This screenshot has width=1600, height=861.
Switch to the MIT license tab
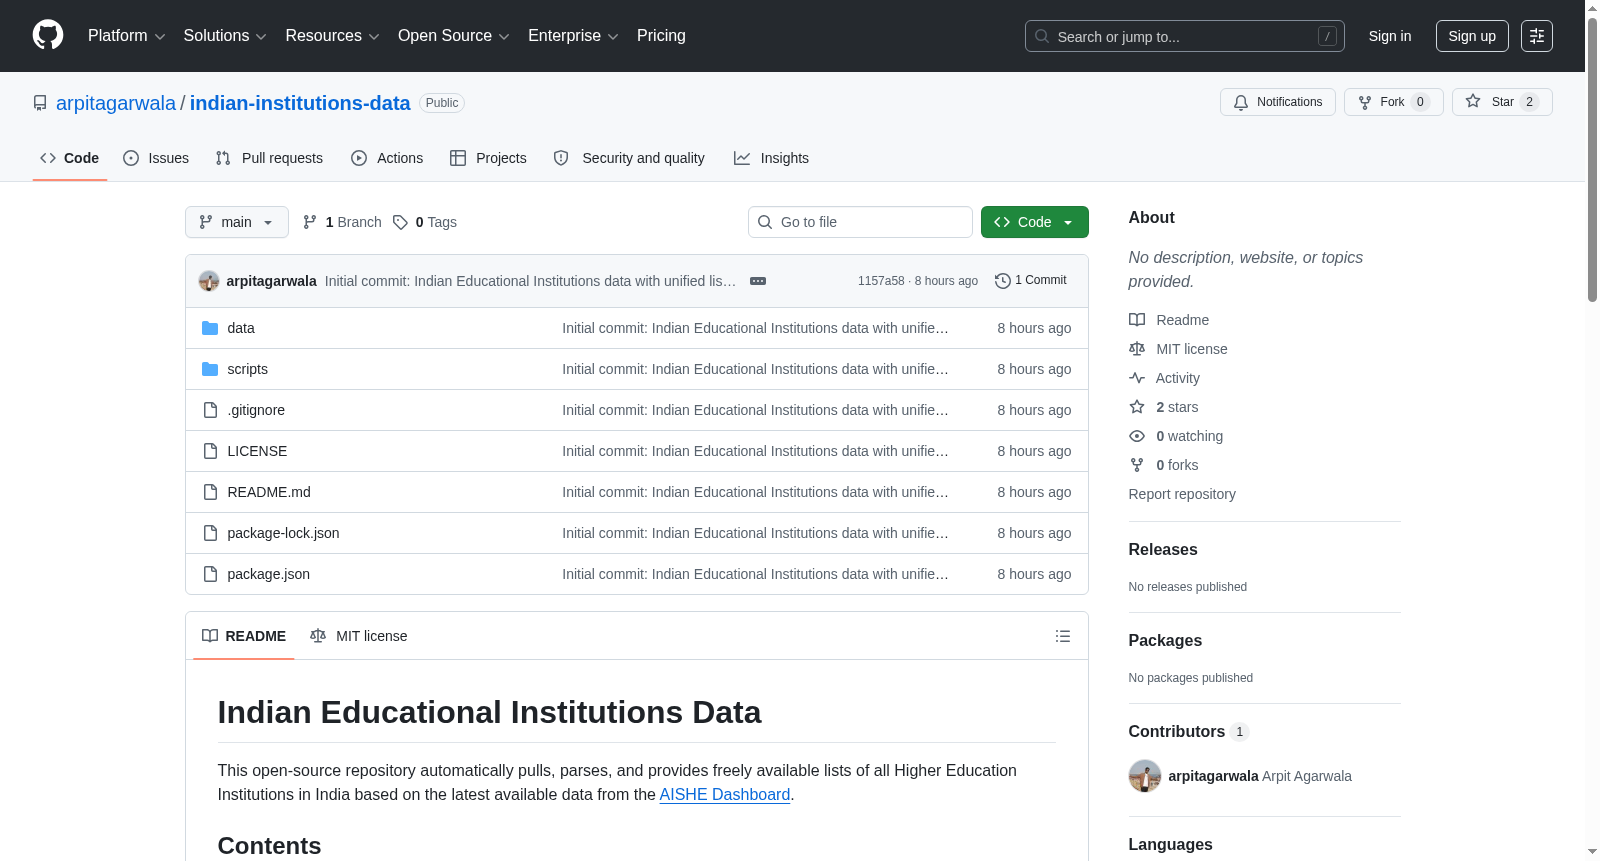pyautogui.click(x=359, y=636)
